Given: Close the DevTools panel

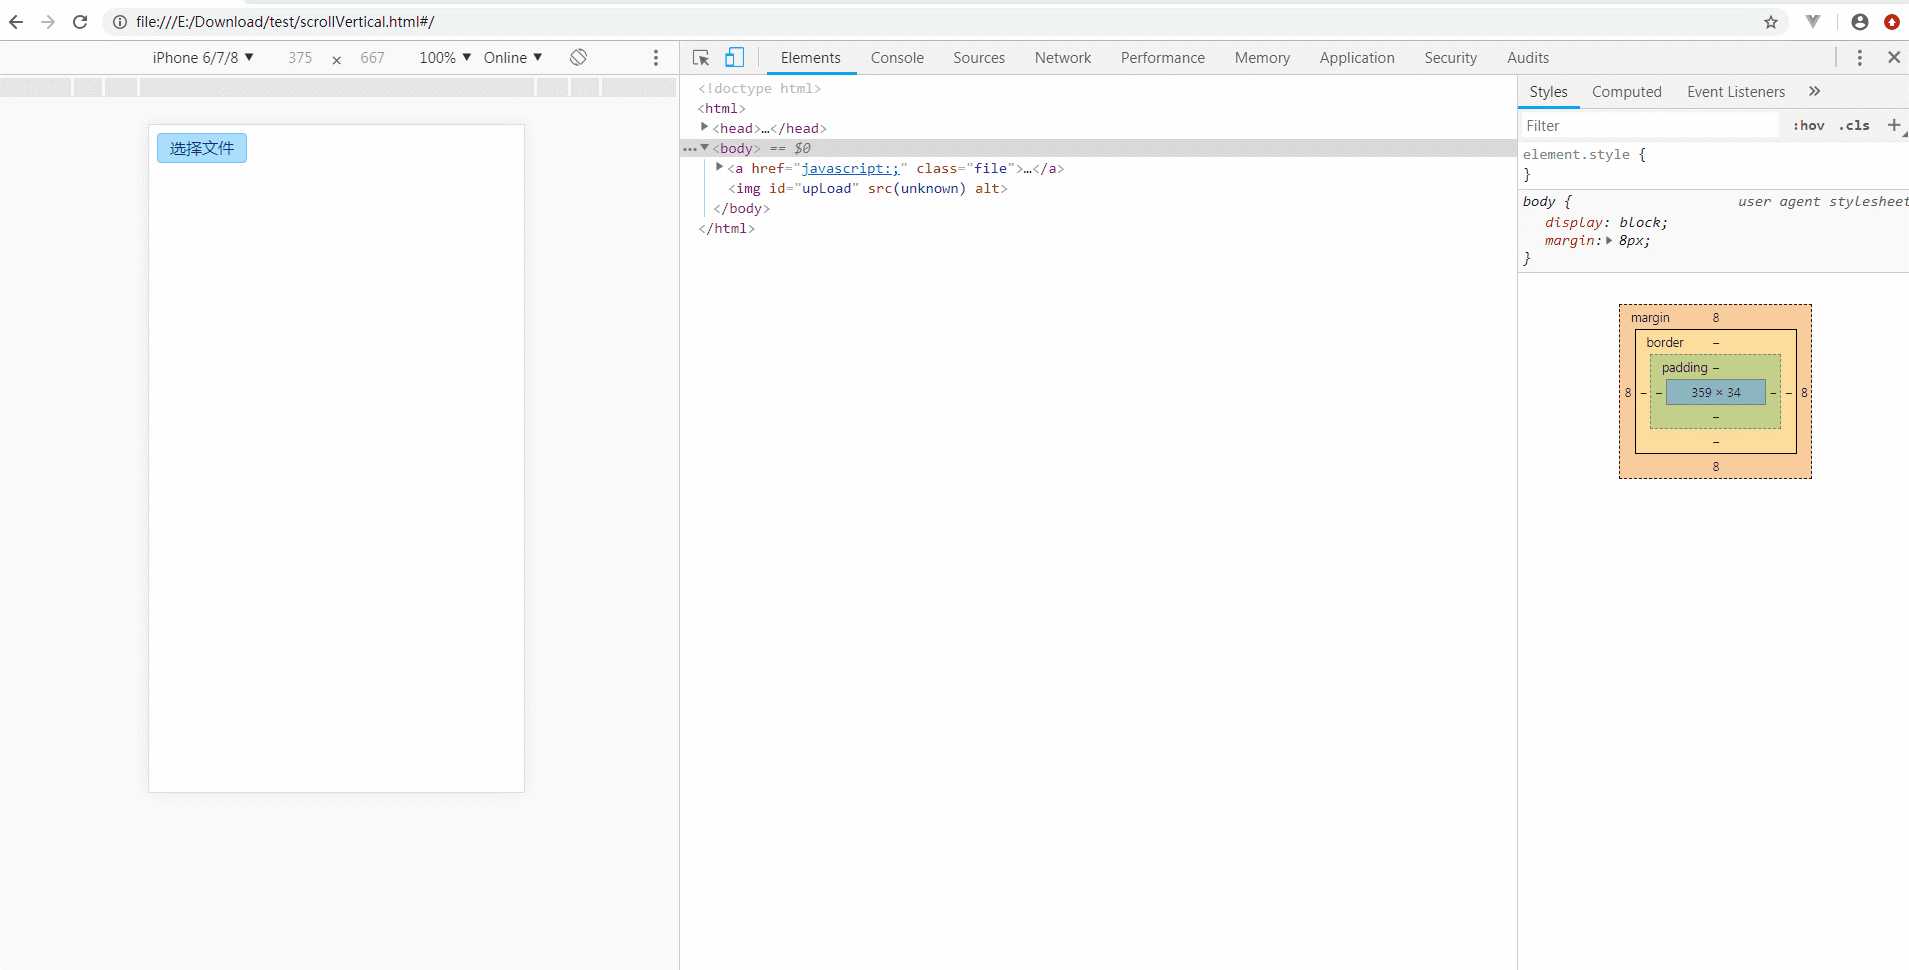Looking at the screenshot, I should tap(1894, 57).
